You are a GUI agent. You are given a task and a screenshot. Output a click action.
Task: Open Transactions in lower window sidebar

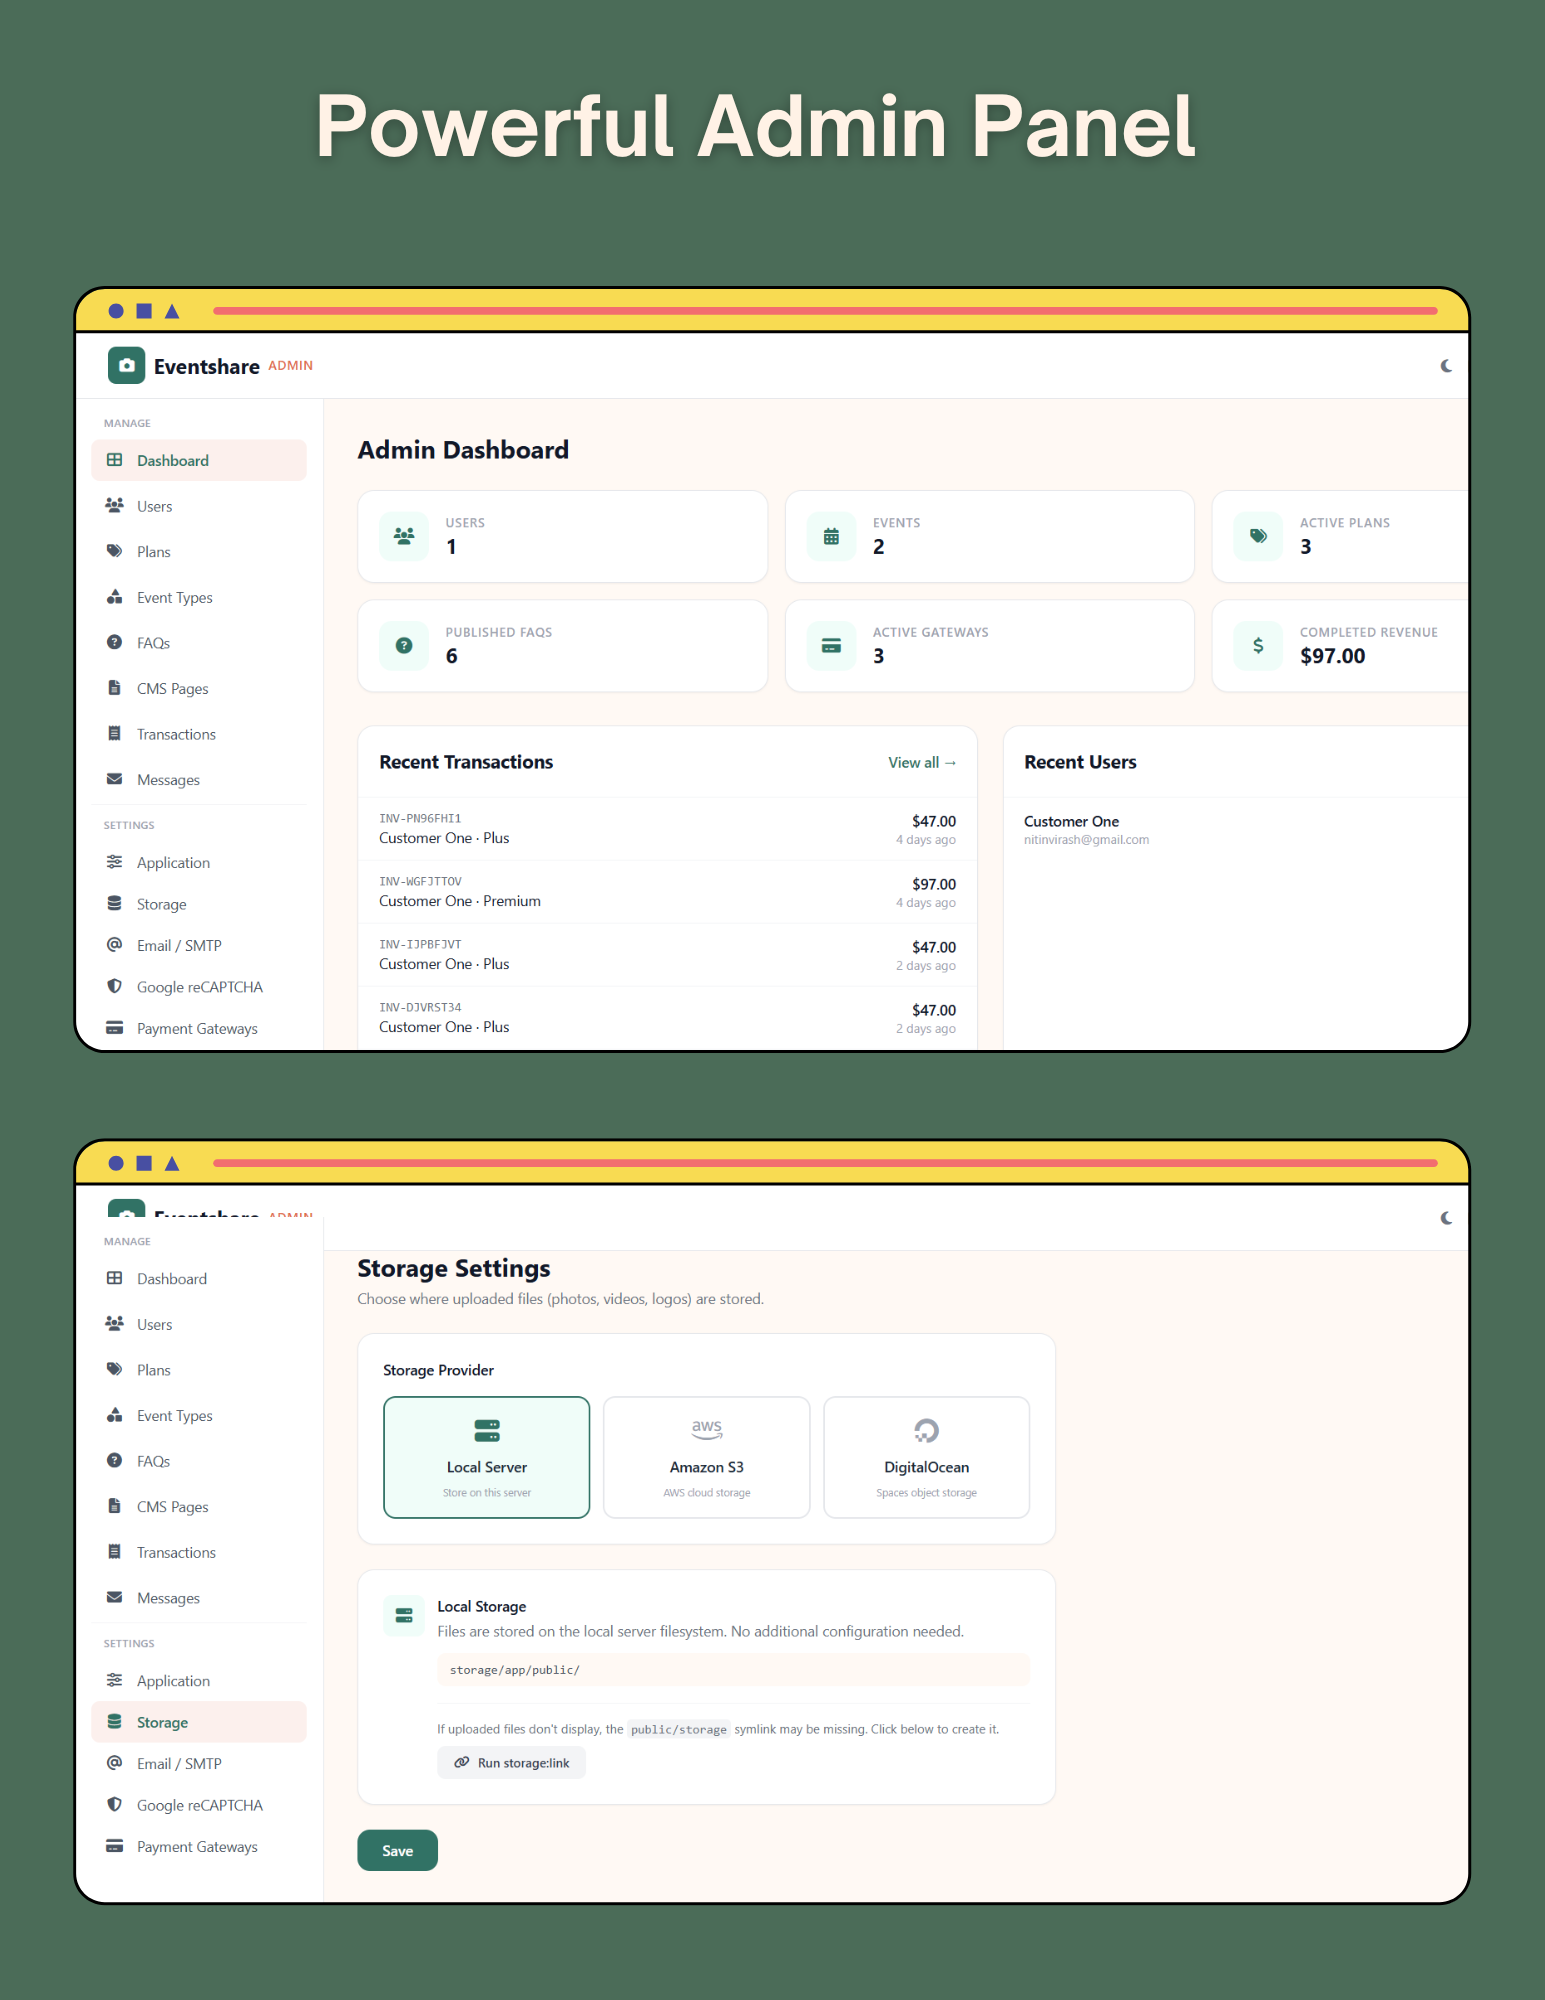[199, 1552]
